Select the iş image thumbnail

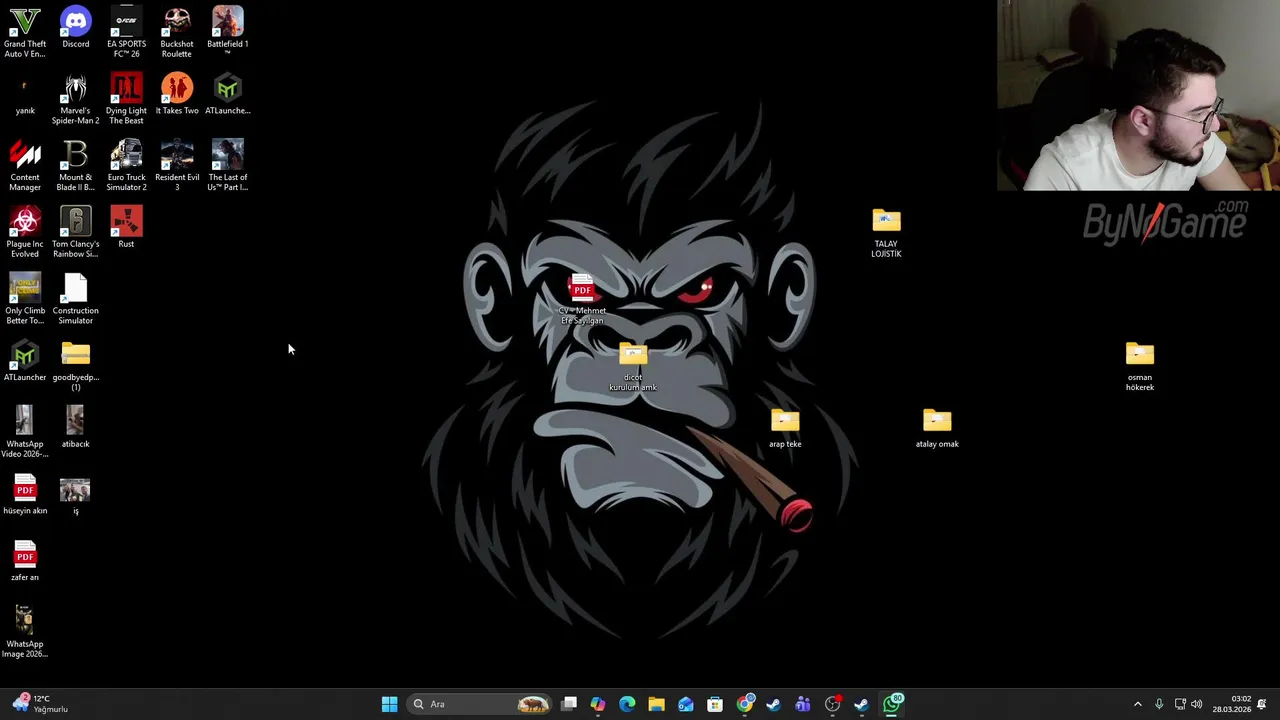click(75, 495)
